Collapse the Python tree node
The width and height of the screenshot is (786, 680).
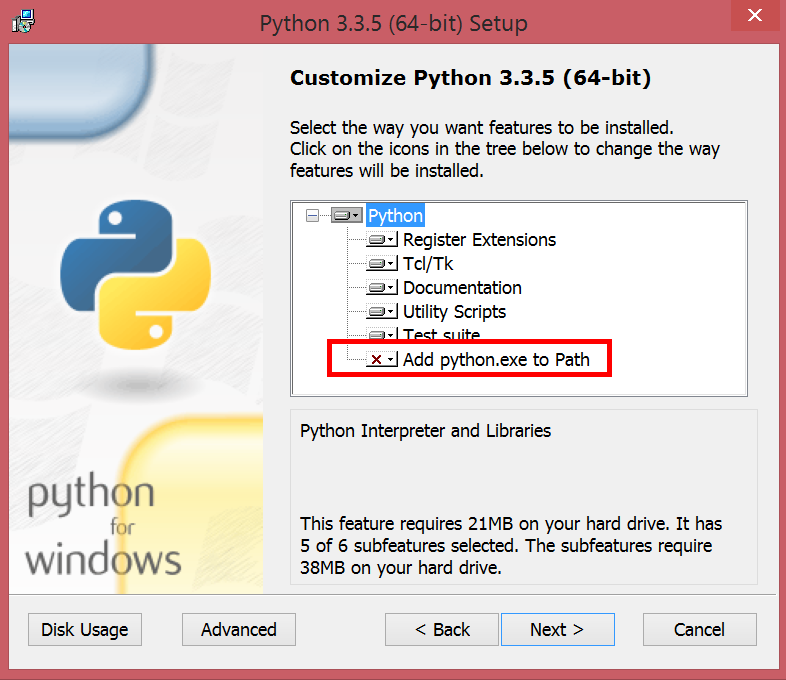point(313,216)
